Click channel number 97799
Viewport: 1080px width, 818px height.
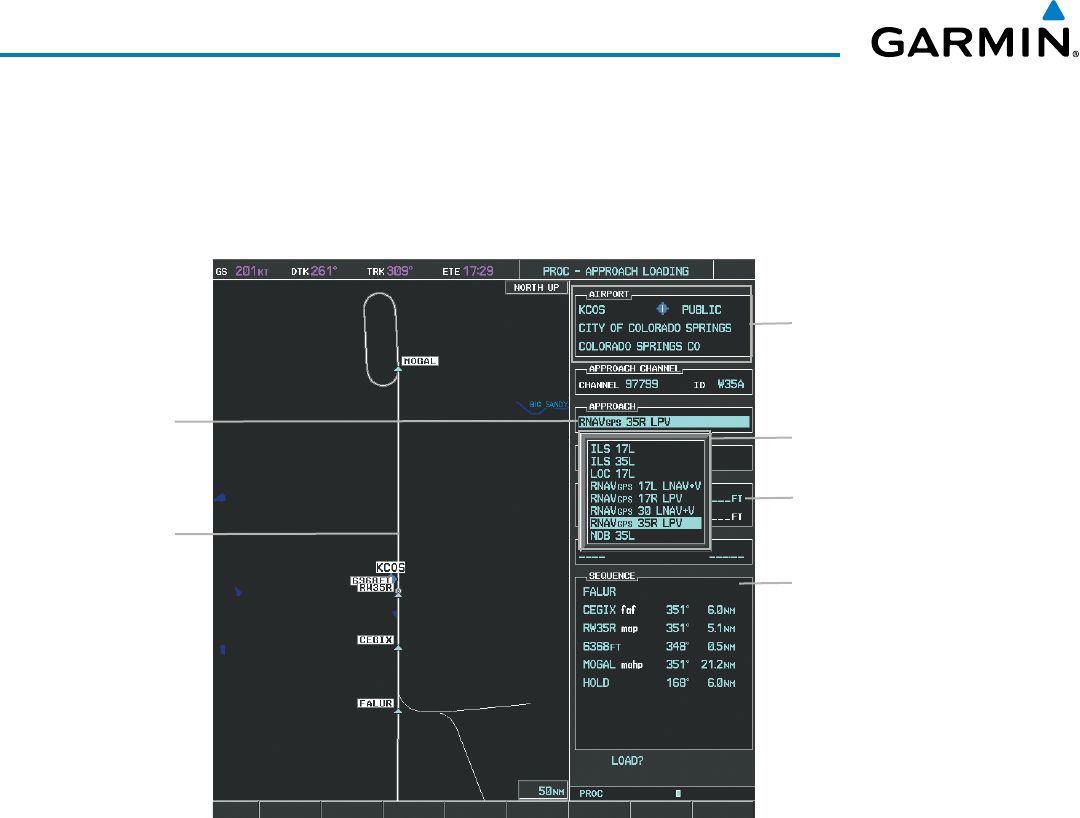point(641,384)
